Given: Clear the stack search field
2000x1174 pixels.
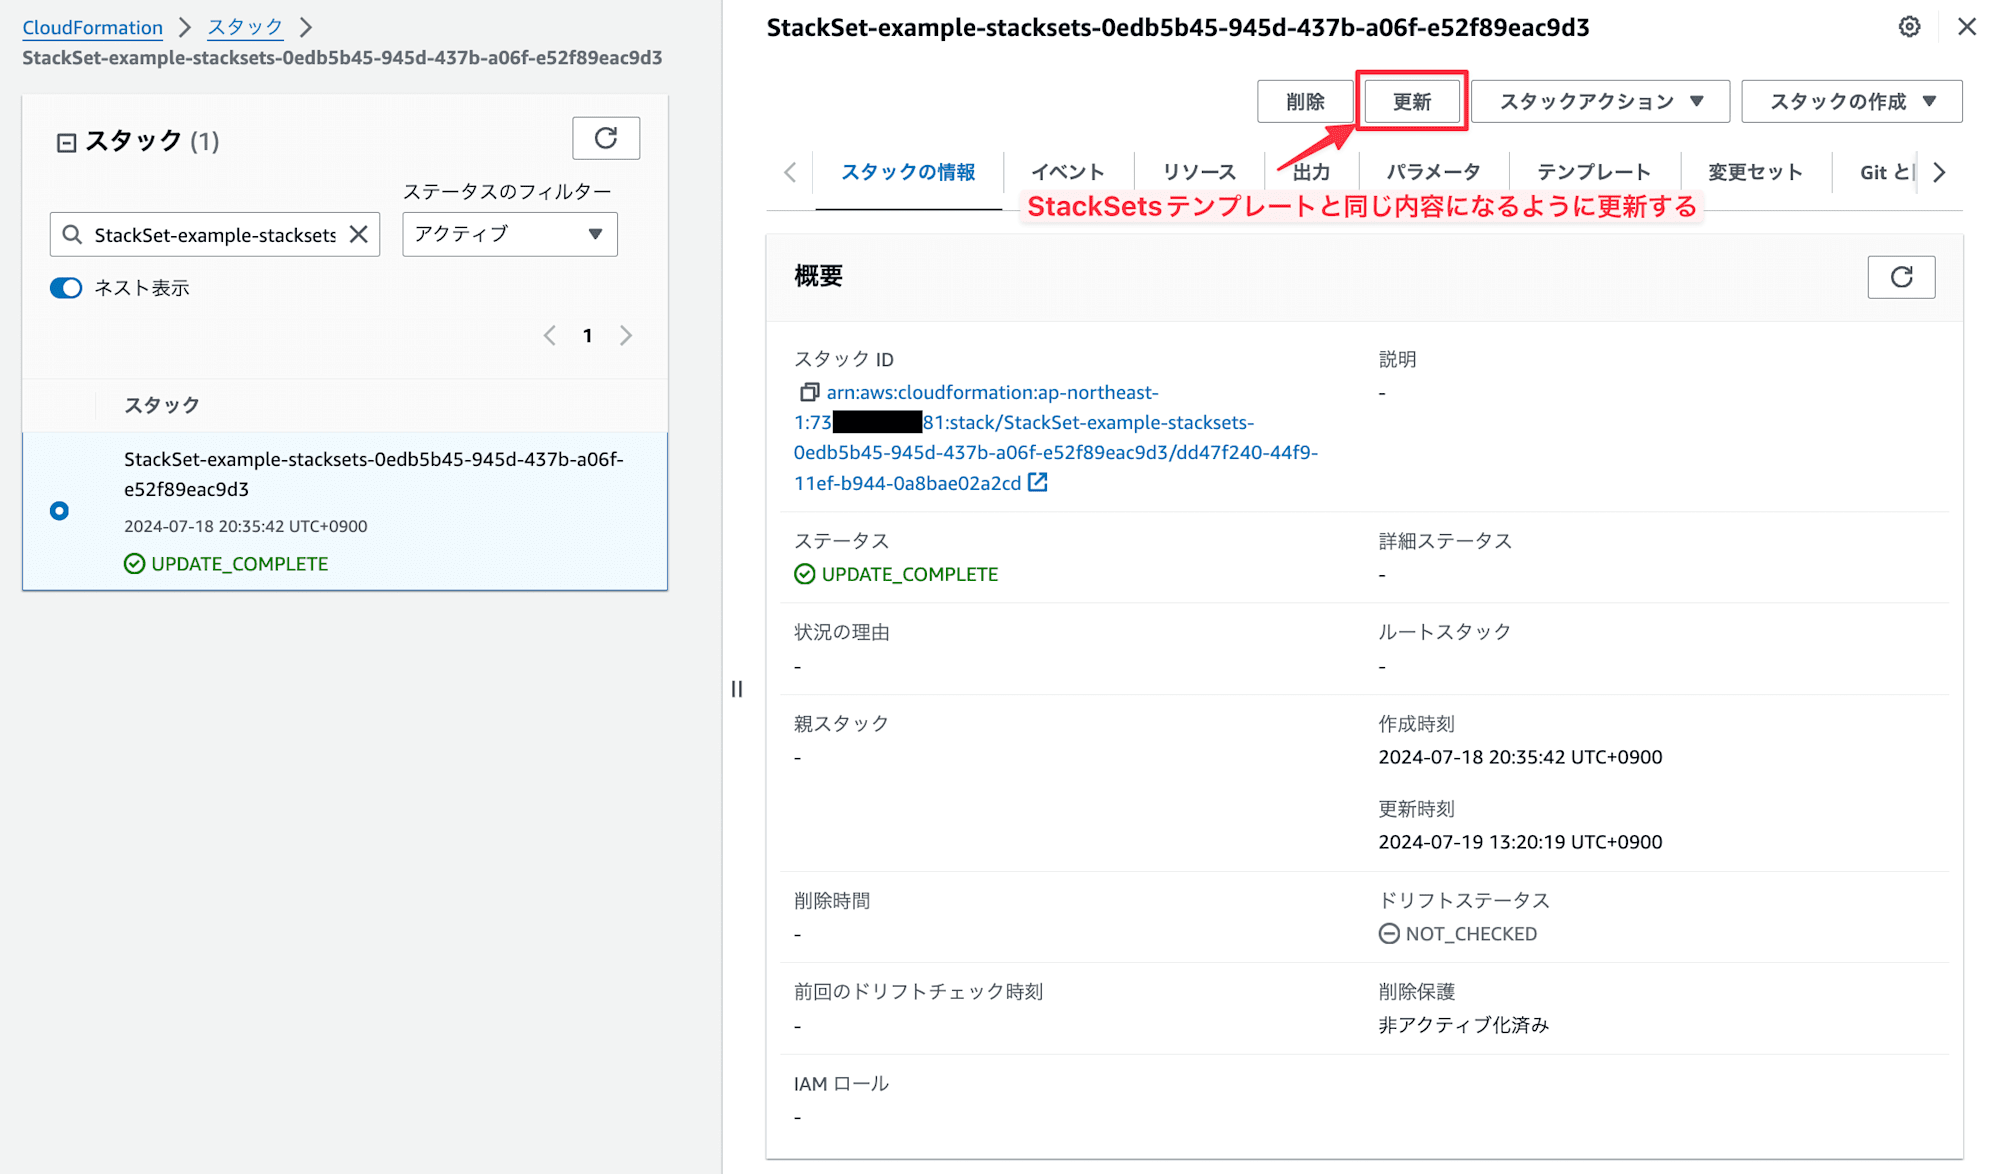Looking at the screenshot, I should [x=358, y=234].
